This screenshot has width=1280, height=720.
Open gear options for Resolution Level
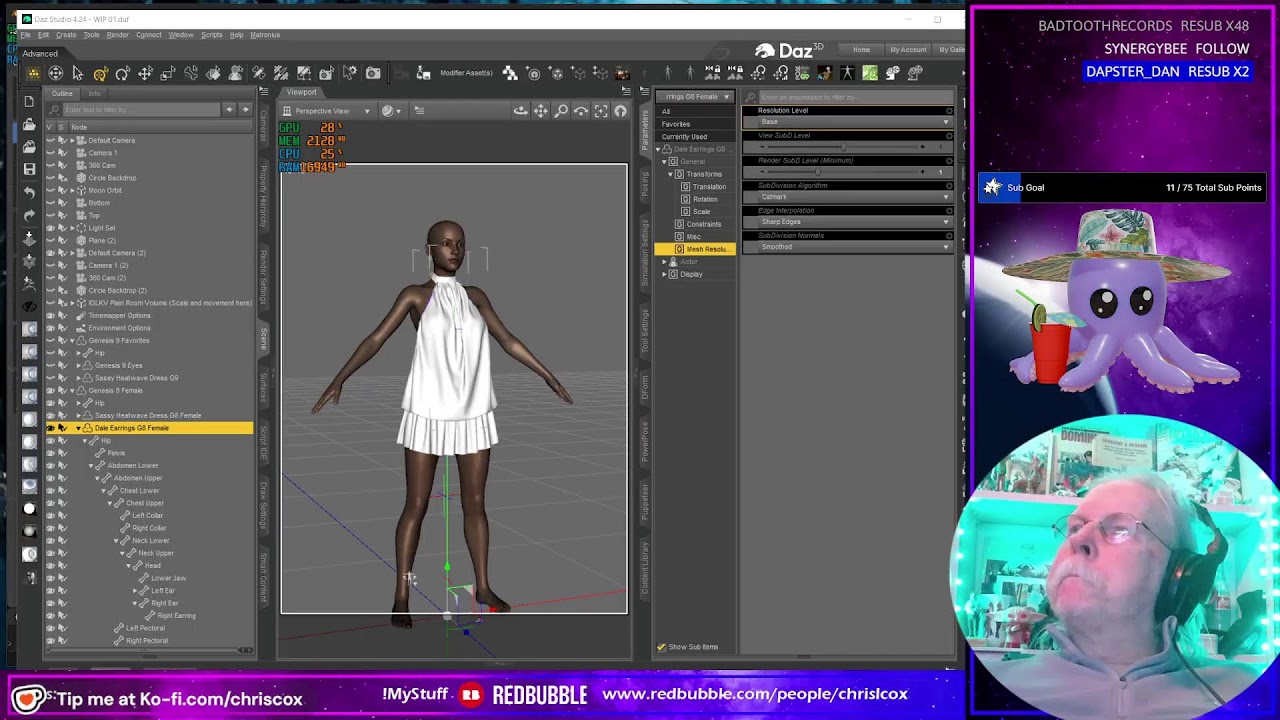click(x=949, y=111)
